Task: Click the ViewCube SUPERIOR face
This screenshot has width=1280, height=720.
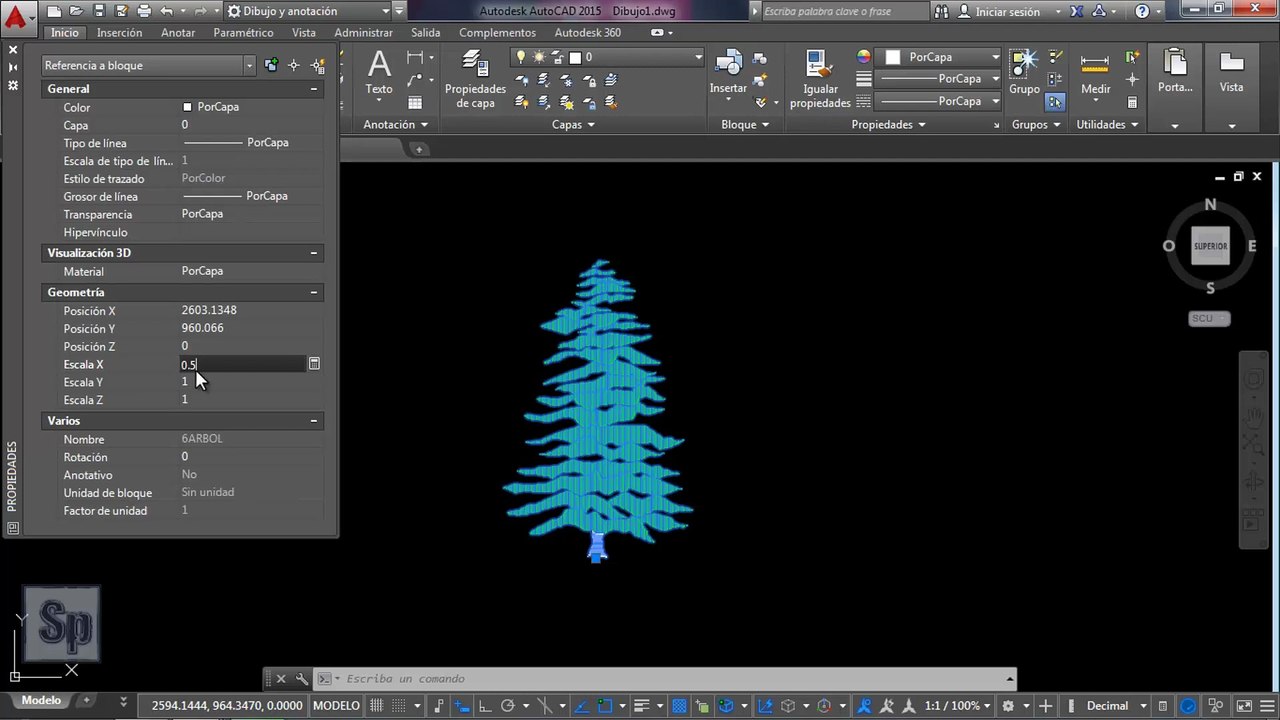Action: [1210, 246]
